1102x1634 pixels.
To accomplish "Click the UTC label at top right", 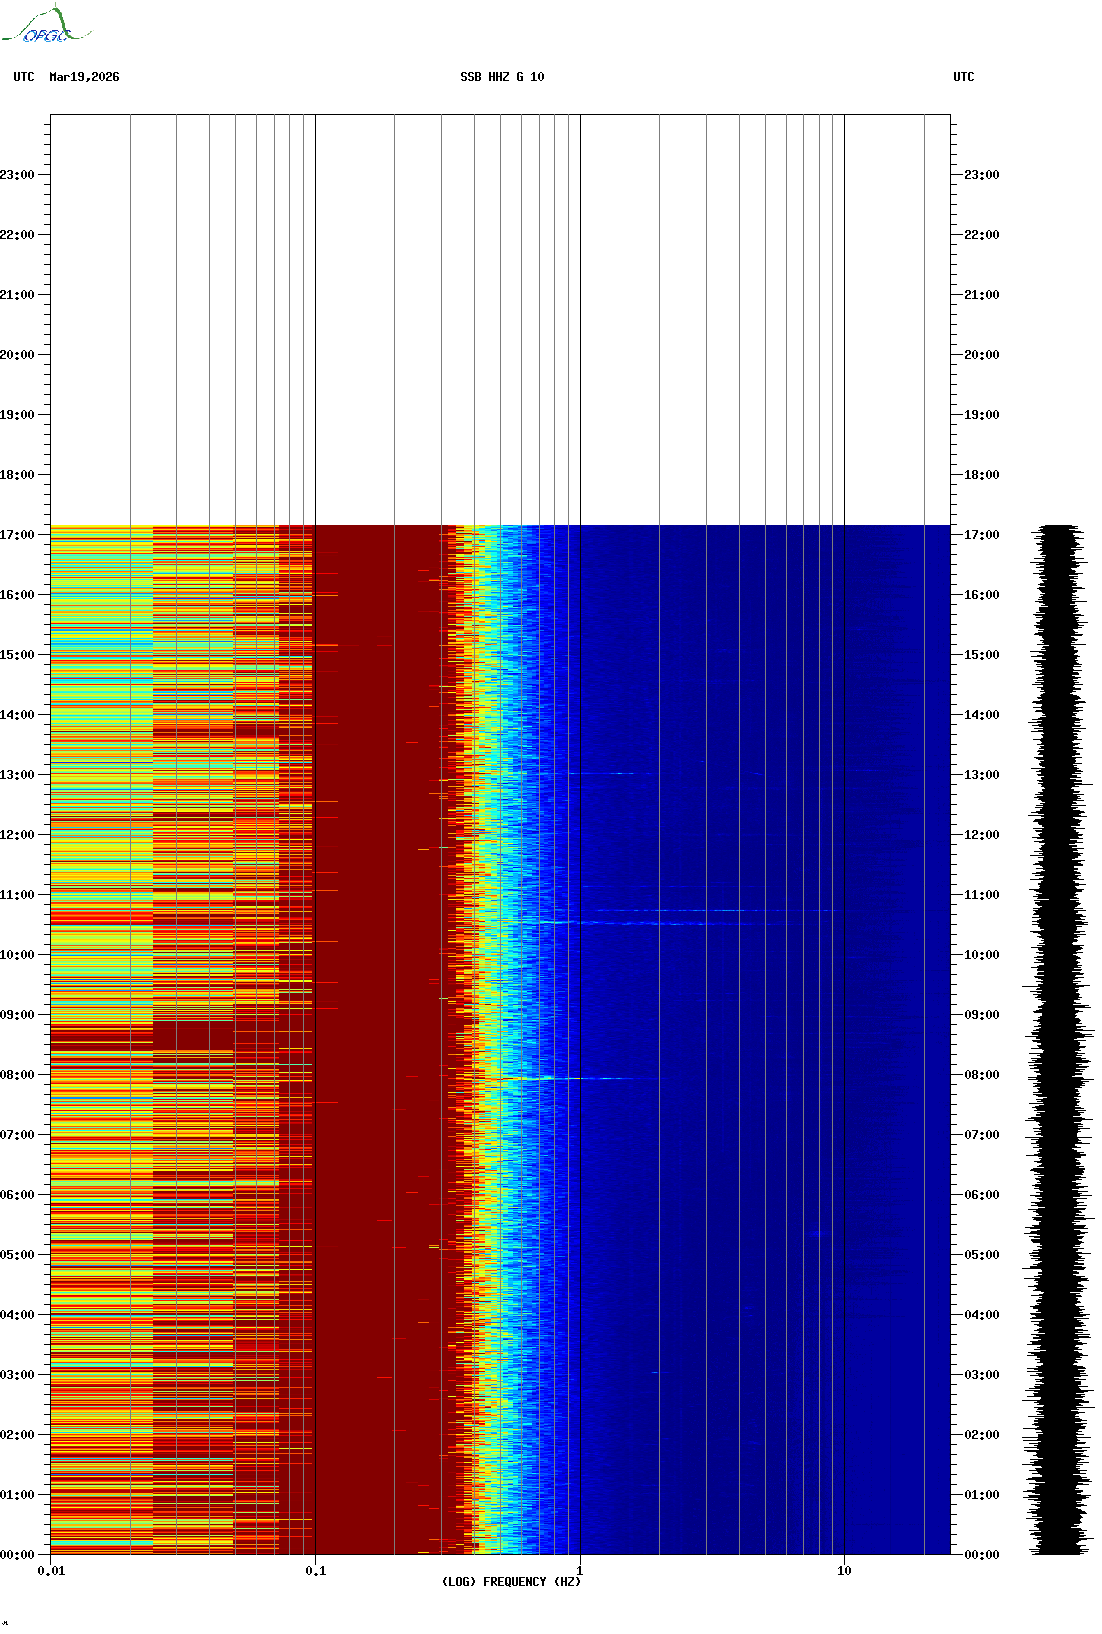I will (963, 77).
